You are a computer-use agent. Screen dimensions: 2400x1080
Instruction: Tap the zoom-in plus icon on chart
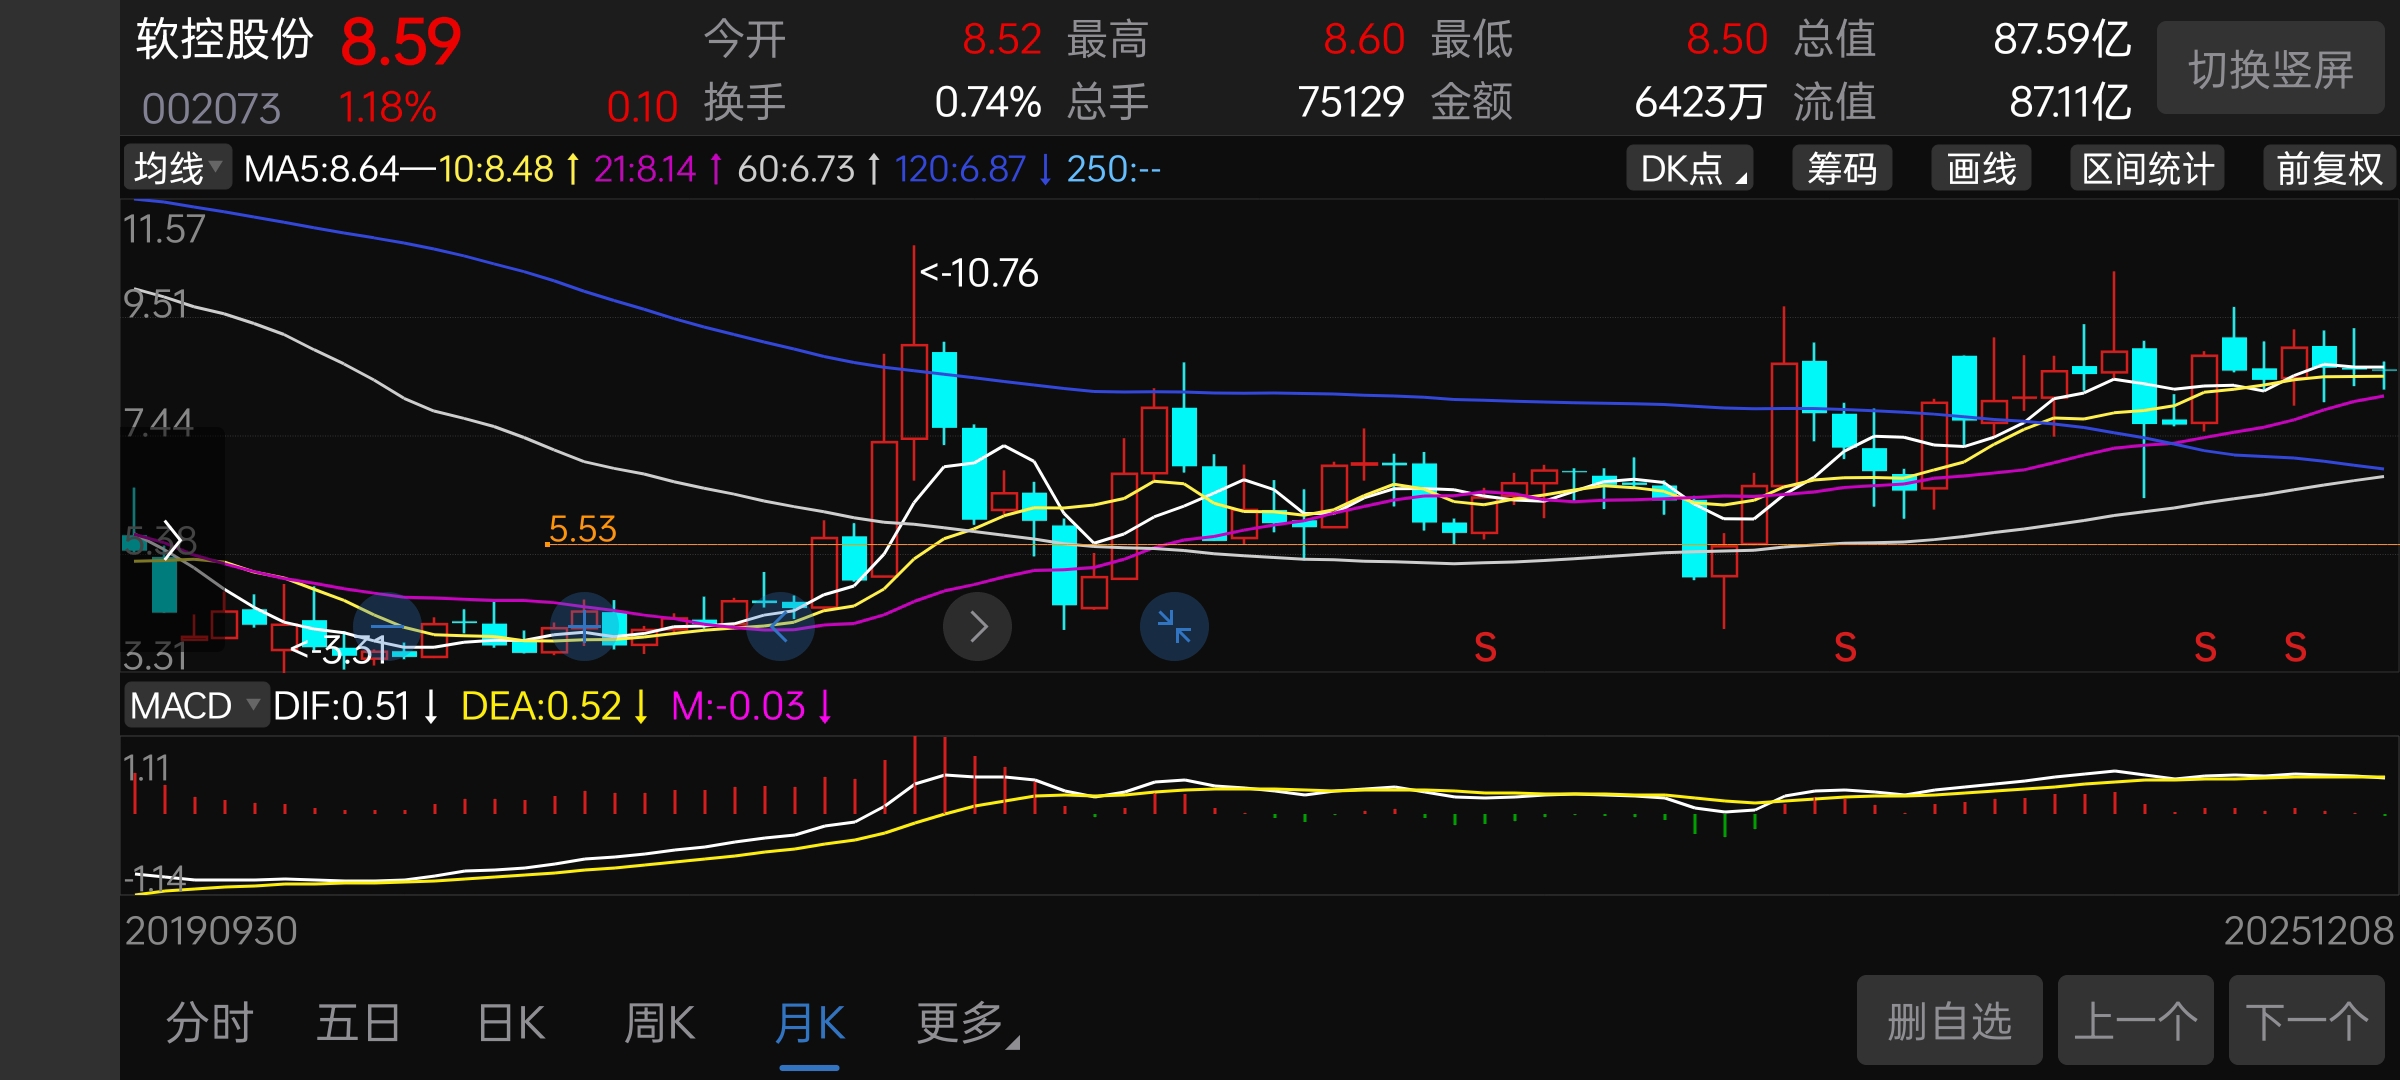pos(585,627)
